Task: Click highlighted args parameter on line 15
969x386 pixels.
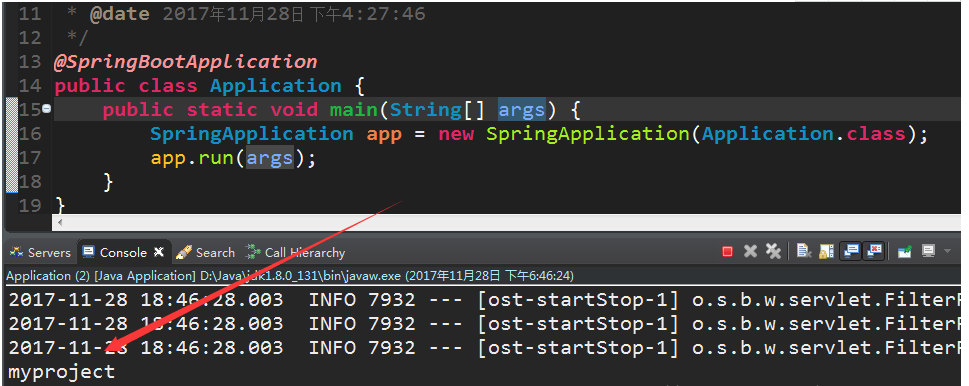Action: click(x=522, y=110)
